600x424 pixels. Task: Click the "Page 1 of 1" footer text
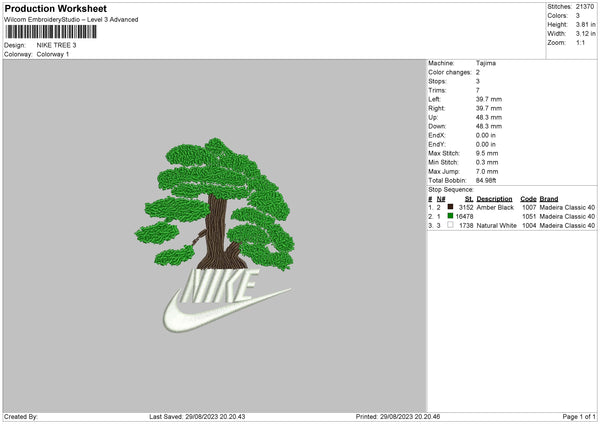(x=579, y=417)
